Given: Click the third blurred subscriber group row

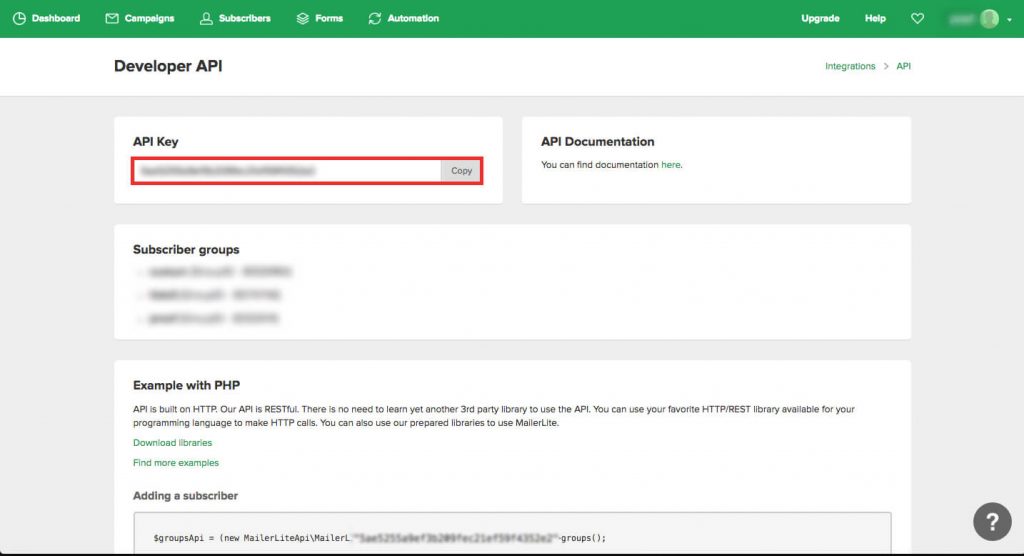Looking at the screenshot, I should point(209,318).
